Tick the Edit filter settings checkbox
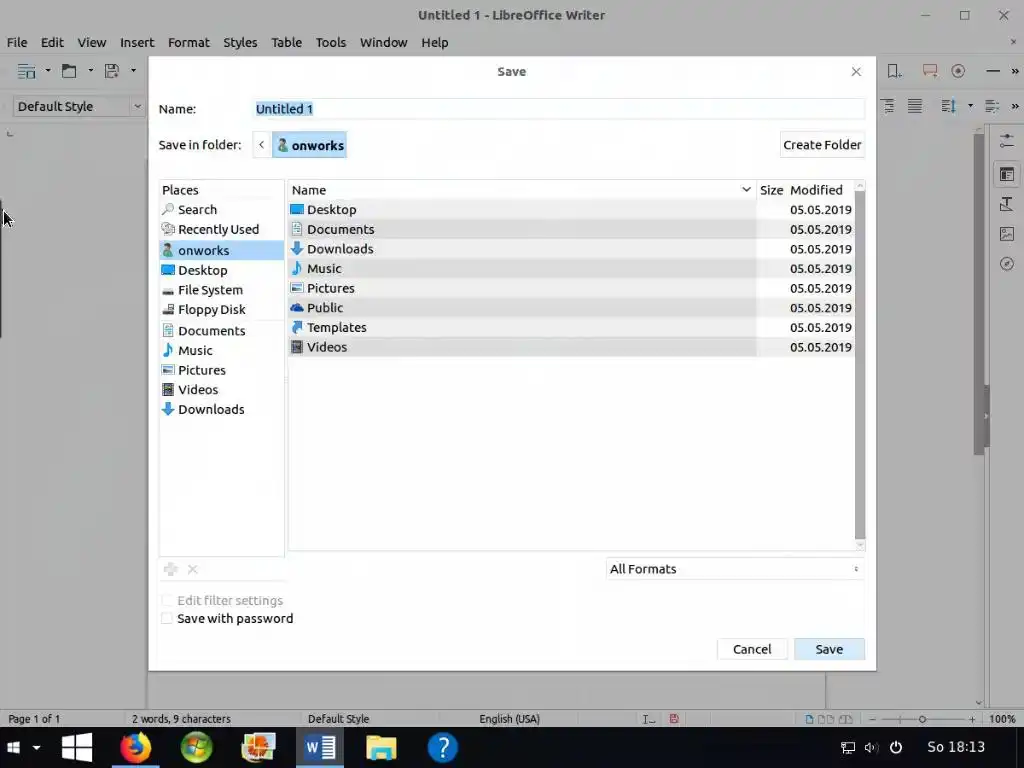 167,600
